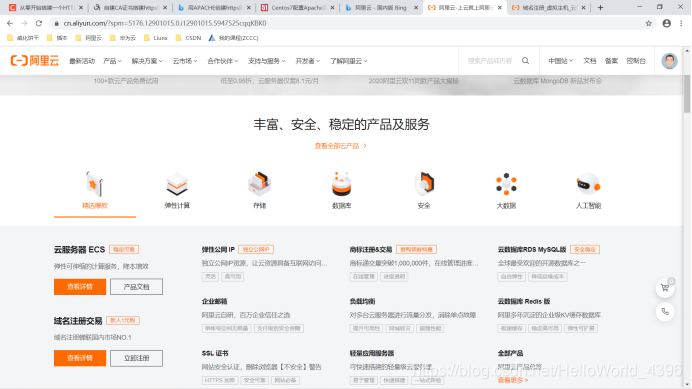This screenshot has width=692, height=389.
Task: Expand the 产品 dropdown menu
Action: pos(112,61)
